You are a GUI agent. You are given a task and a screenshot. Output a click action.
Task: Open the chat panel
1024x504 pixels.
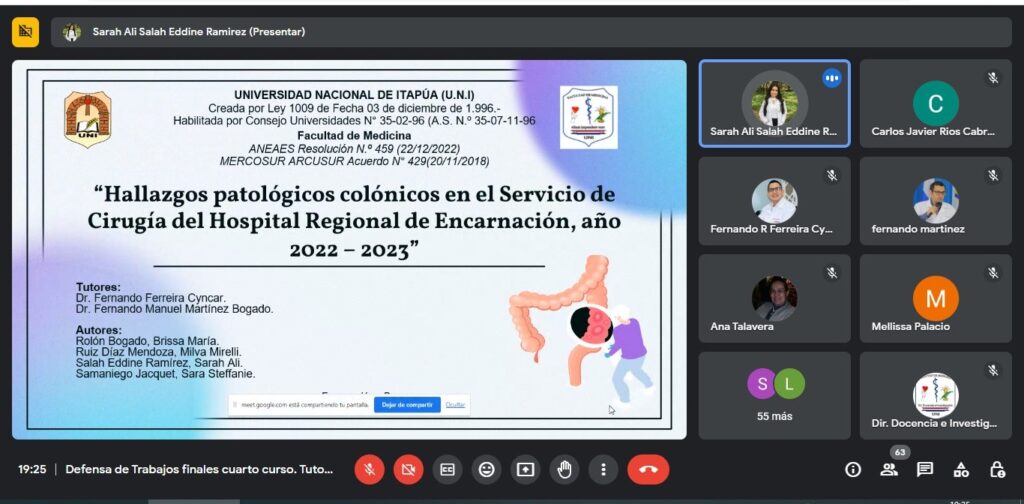coord(925,469)
